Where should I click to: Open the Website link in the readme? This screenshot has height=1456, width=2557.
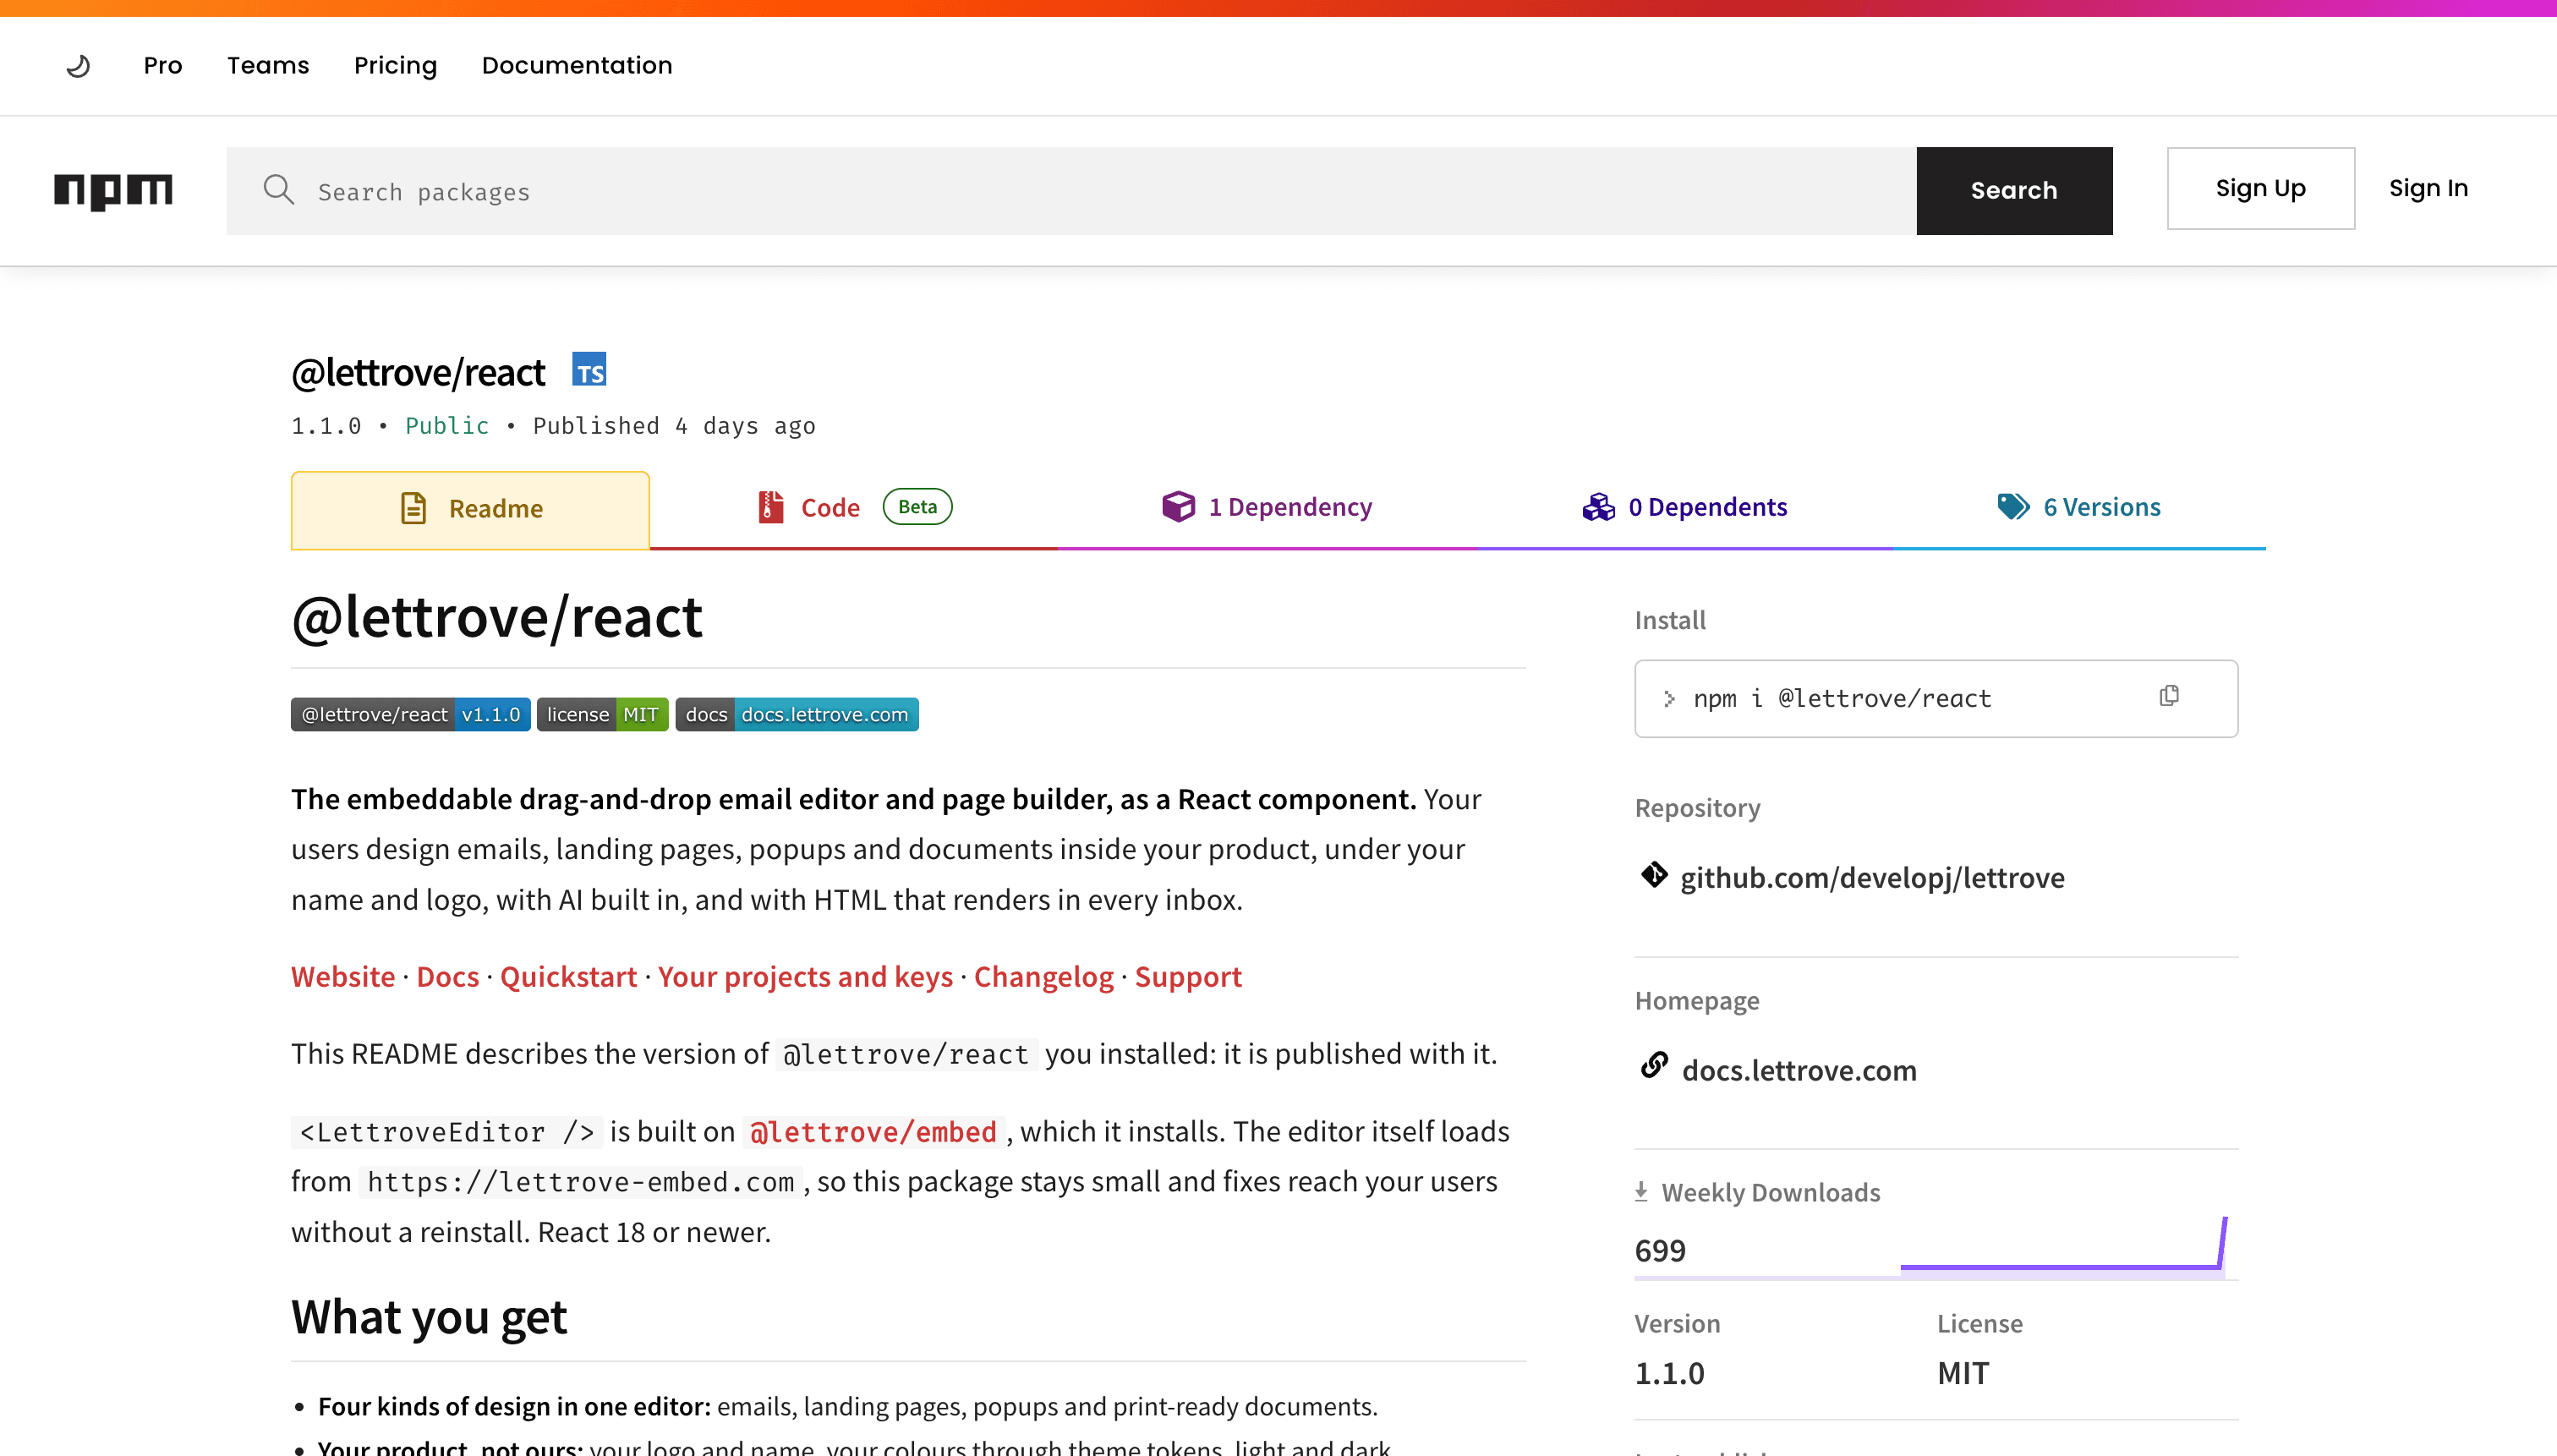pyautogui.click(x=343, y=977)
